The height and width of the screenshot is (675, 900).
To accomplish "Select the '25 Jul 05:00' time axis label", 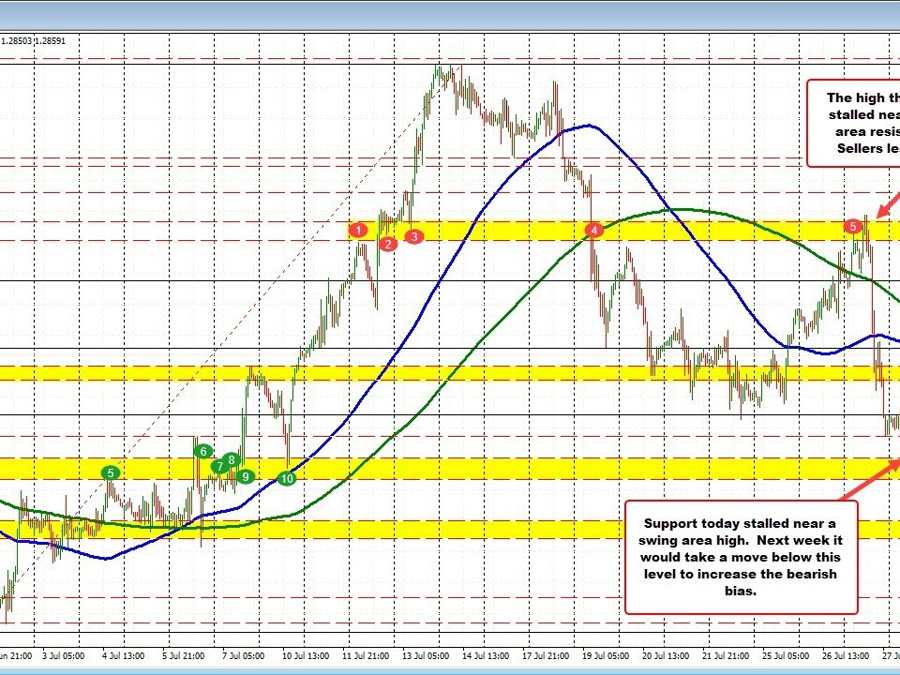I will (x=786, y=656).
